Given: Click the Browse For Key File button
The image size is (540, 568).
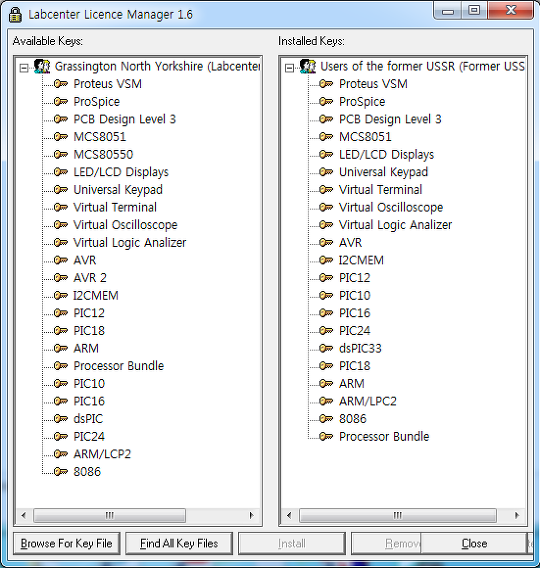Looking at the screenshot, I should pyautogui.click(x=67, y=543).
